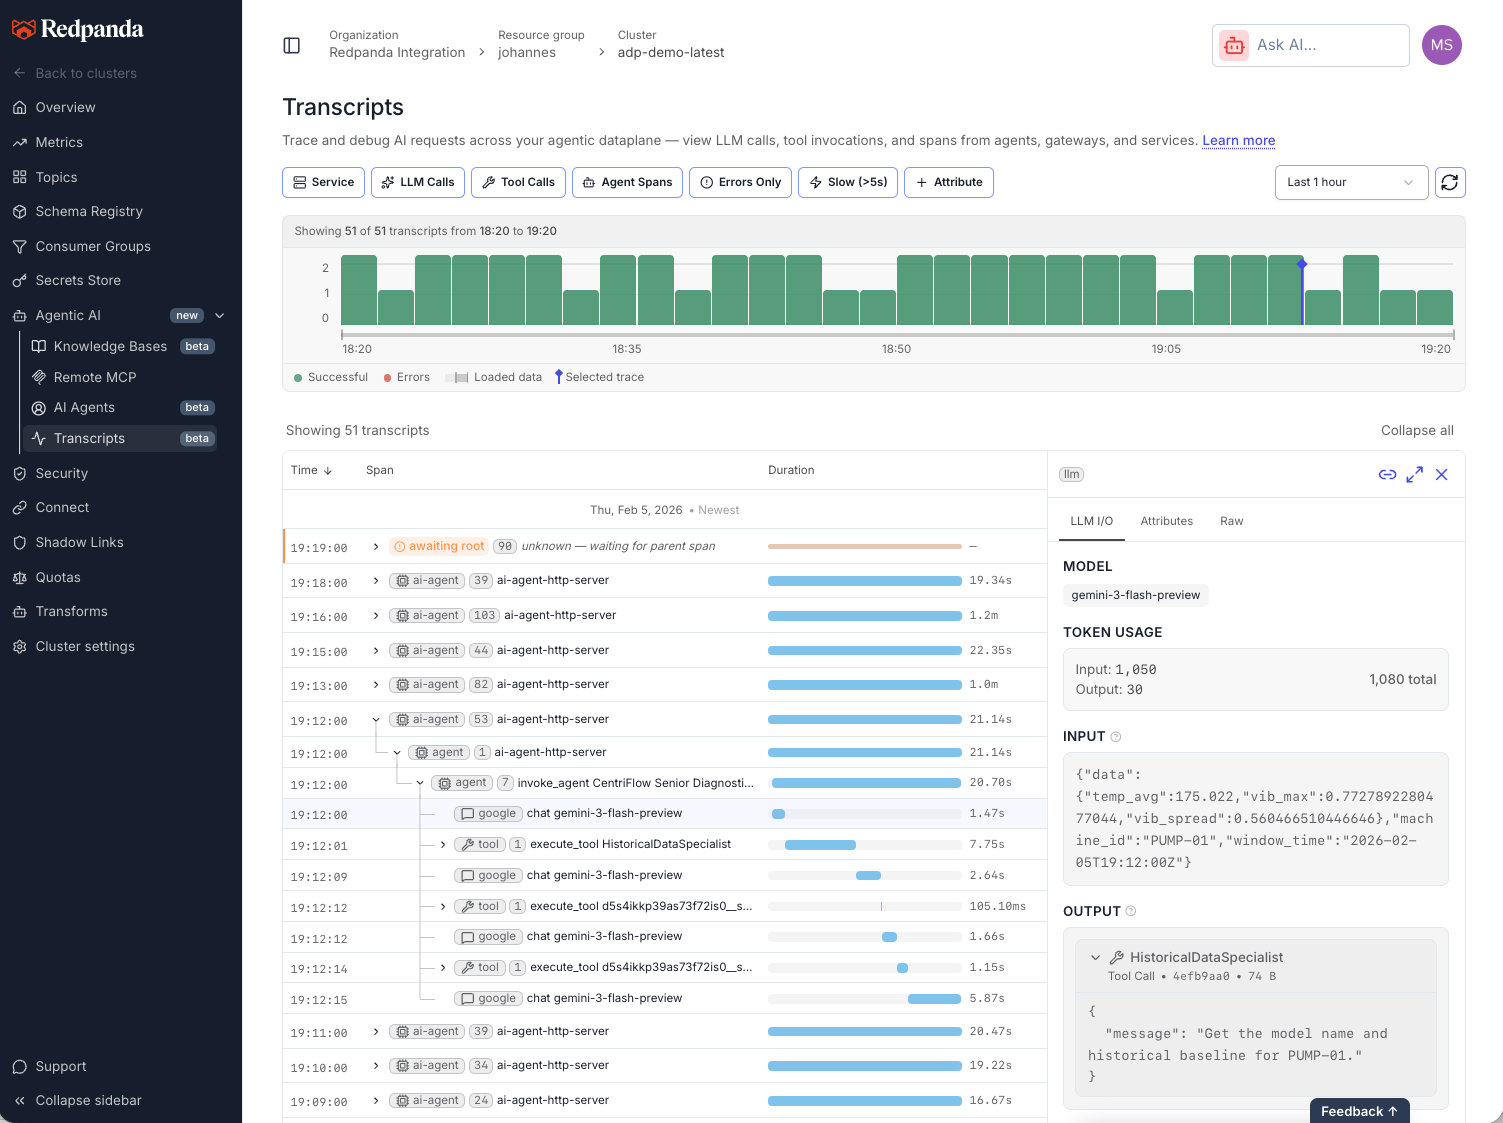Click the AI Agents icon in sidebar
This screenshot has width=1503, height=1123.
click(39, 408)
